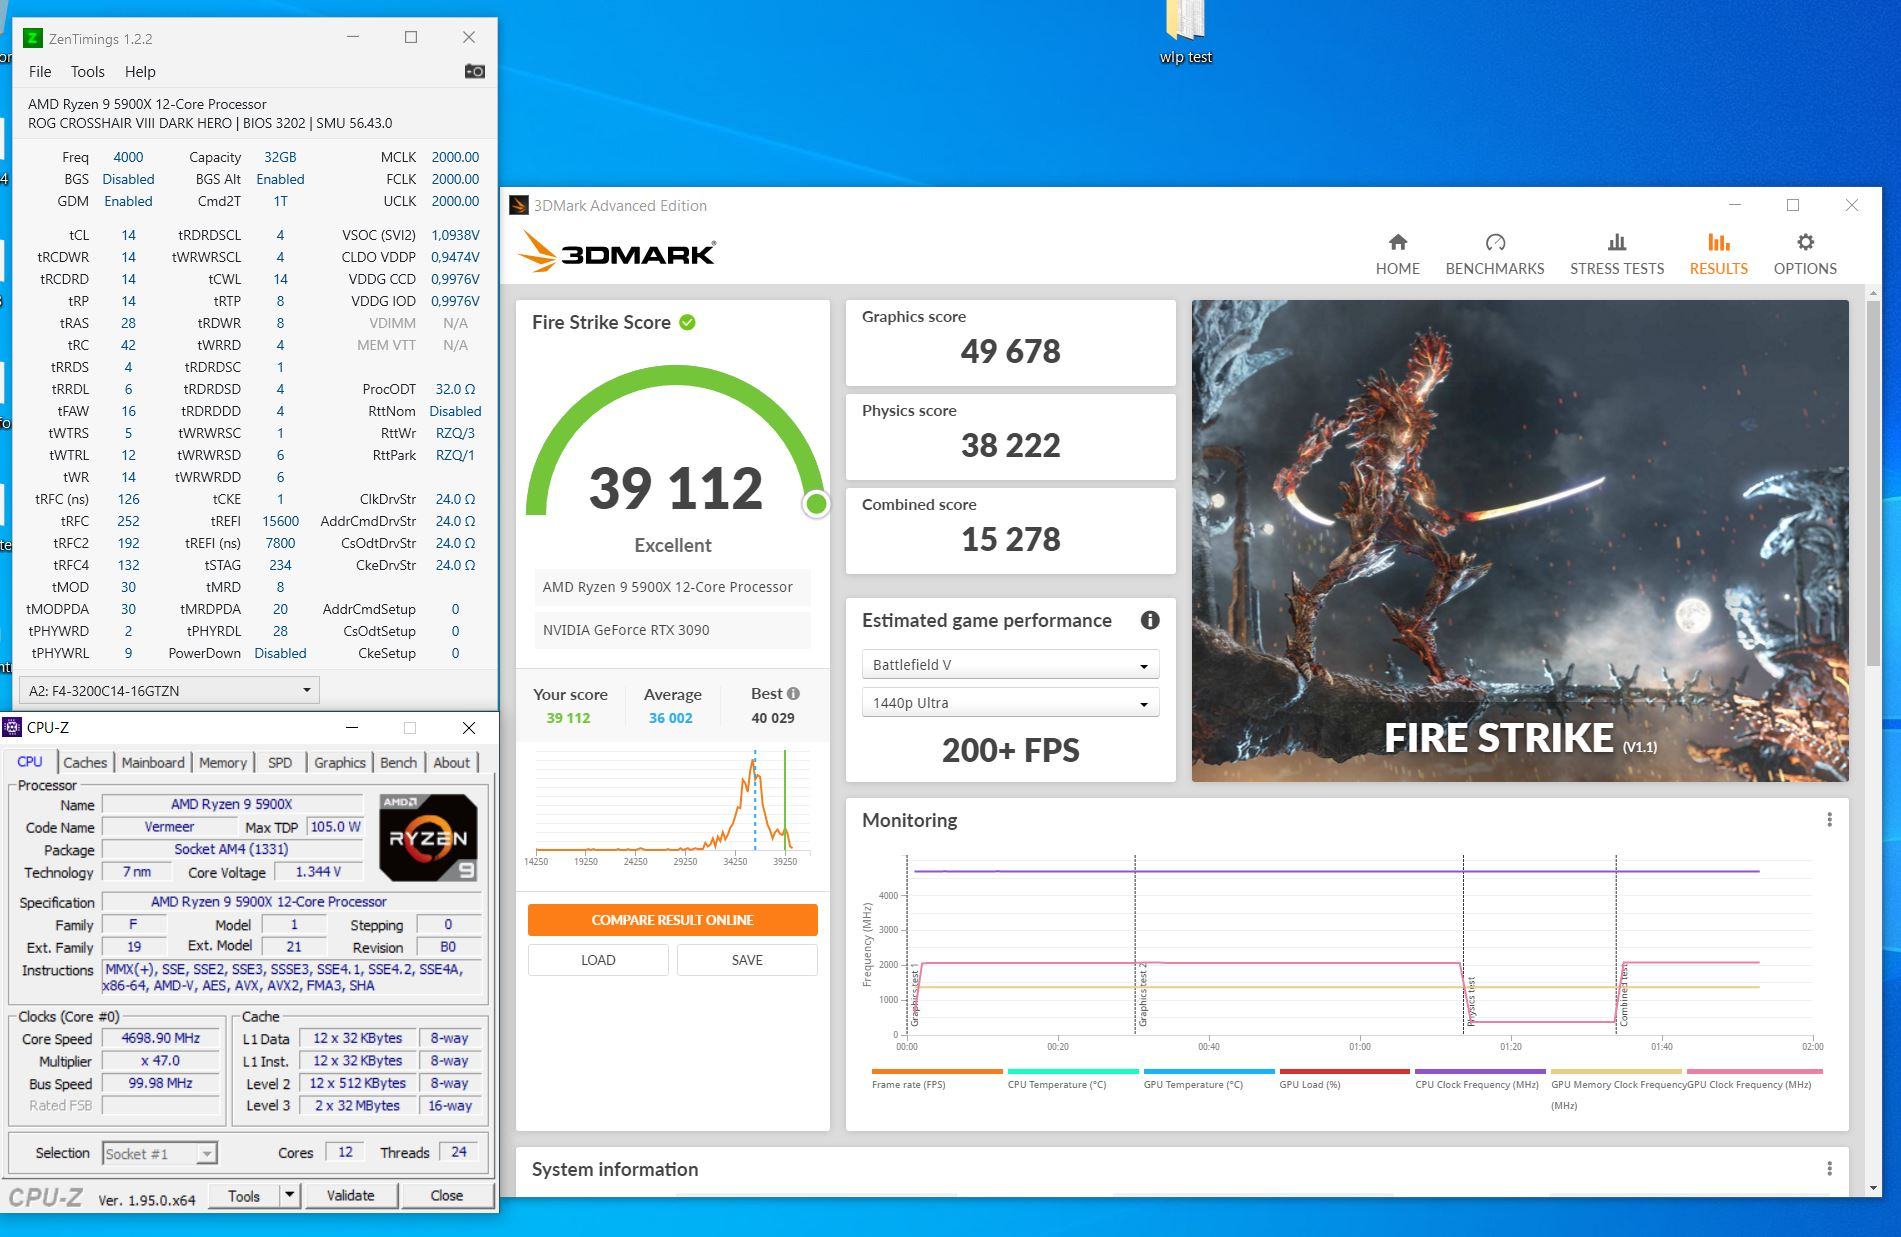Click GPU Memory Clock Frequency yellow legend swatch
1901x1237 pixels.
tap(1616, 1071)
